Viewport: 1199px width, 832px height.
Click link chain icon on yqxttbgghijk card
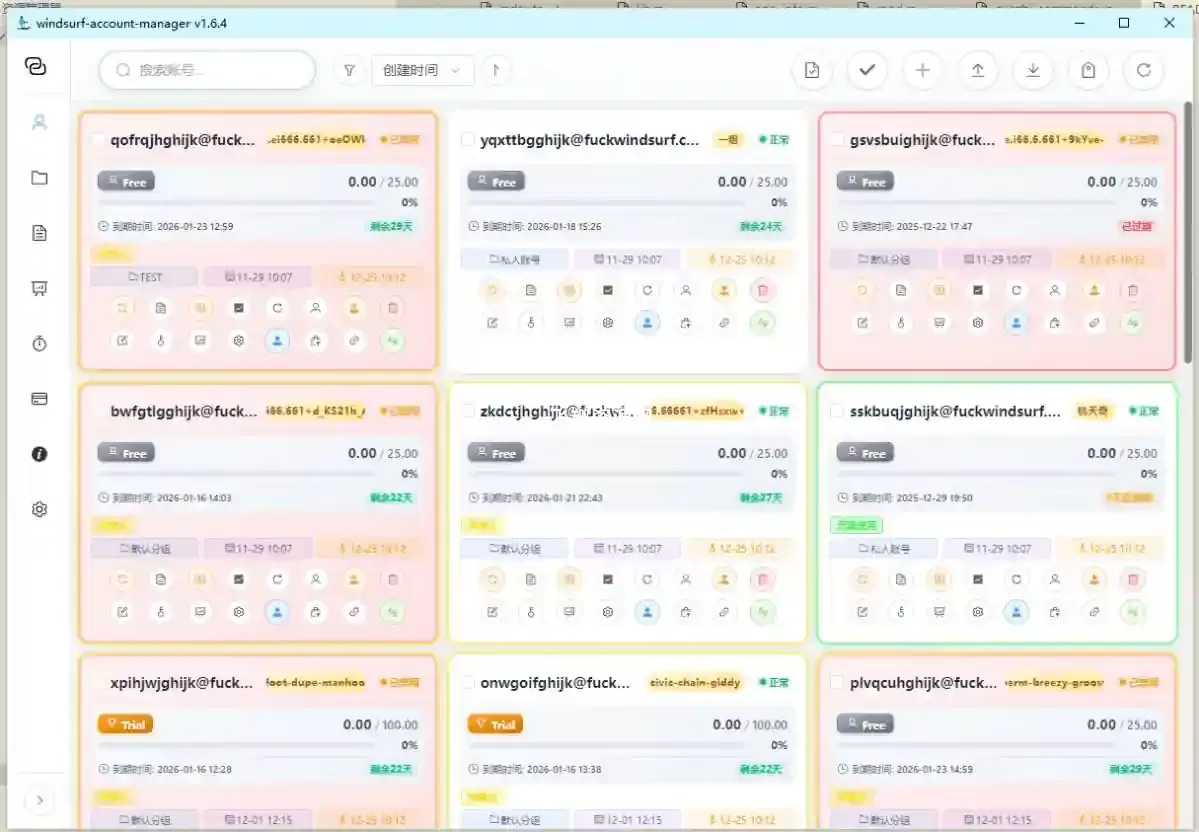point(723,323)
